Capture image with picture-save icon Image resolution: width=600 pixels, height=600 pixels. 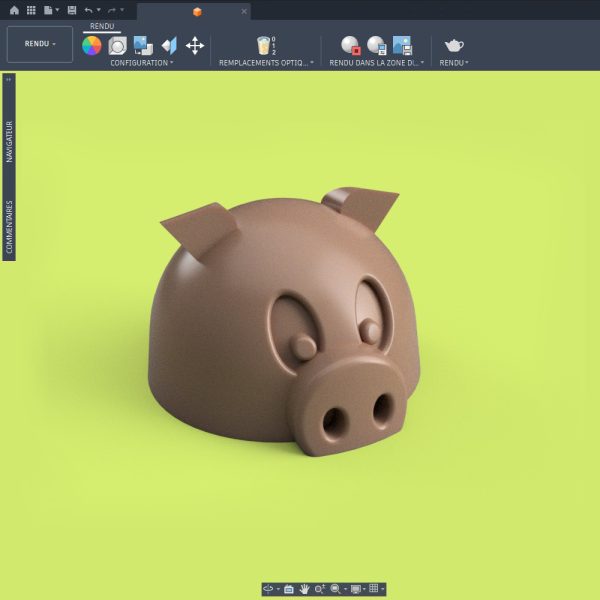tap(402, 46)
